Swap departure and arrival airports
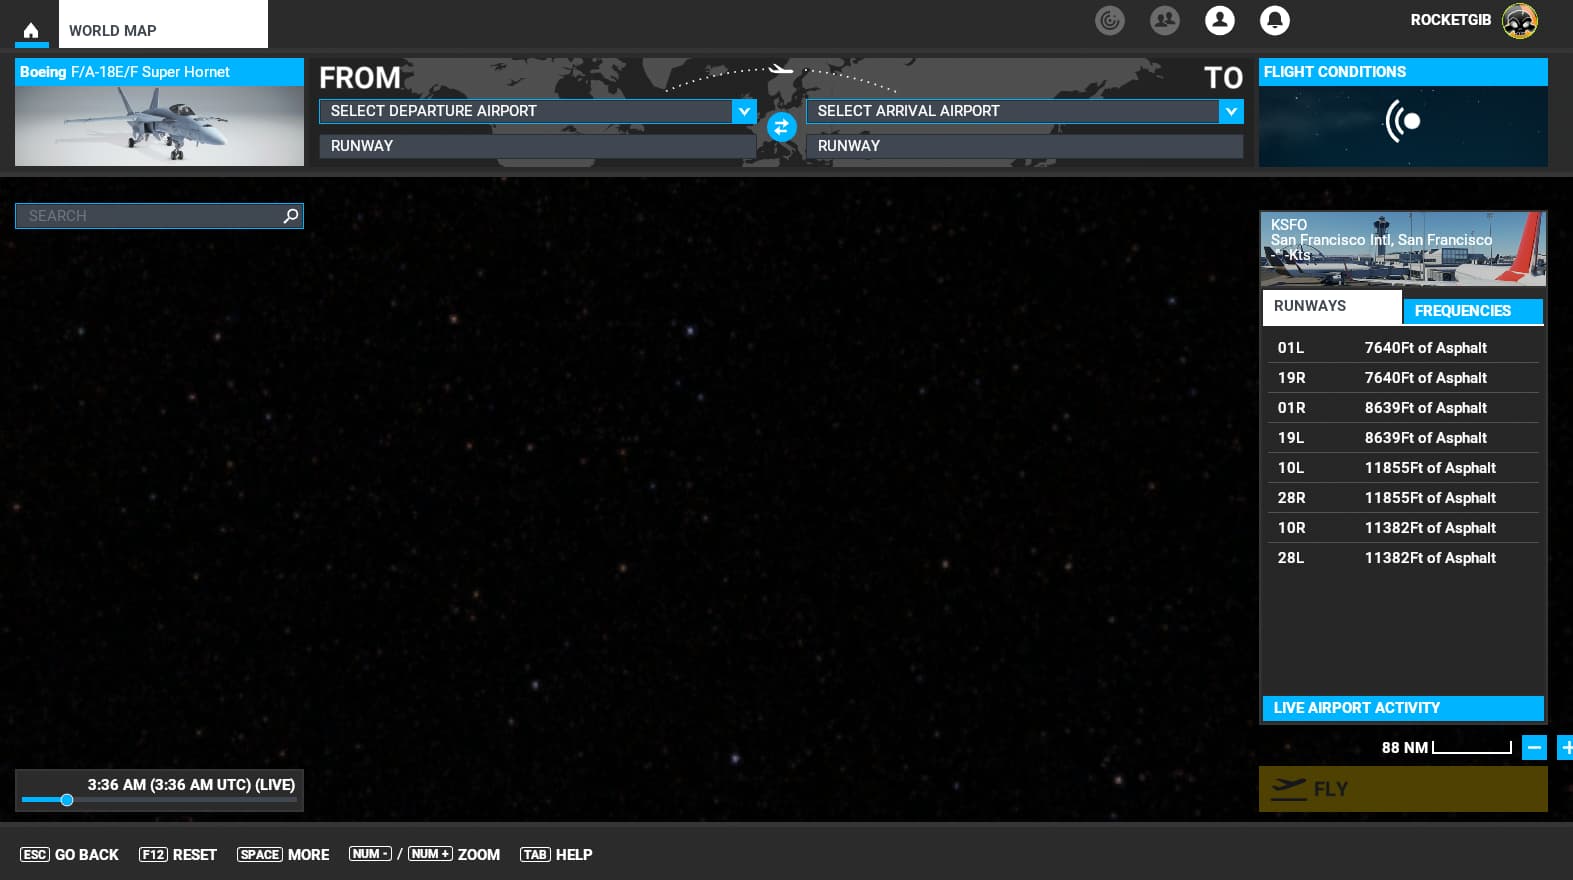 (782, 127)
